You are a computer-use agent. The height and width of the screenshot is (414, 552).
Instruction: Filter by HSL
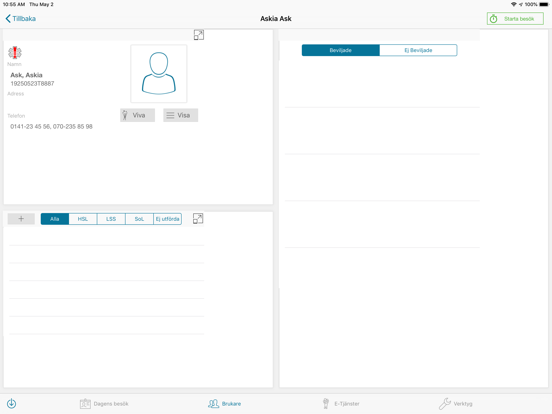[83, 219]
